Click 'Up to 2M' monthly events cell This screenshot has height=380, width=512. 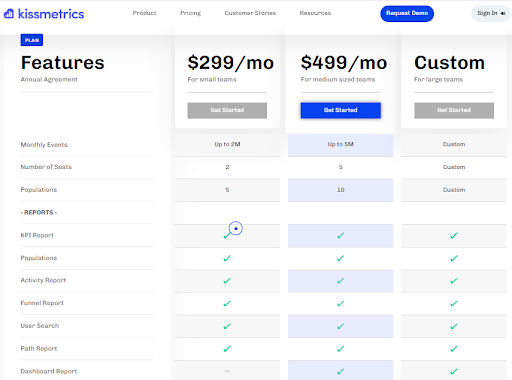tap(227, 144)
